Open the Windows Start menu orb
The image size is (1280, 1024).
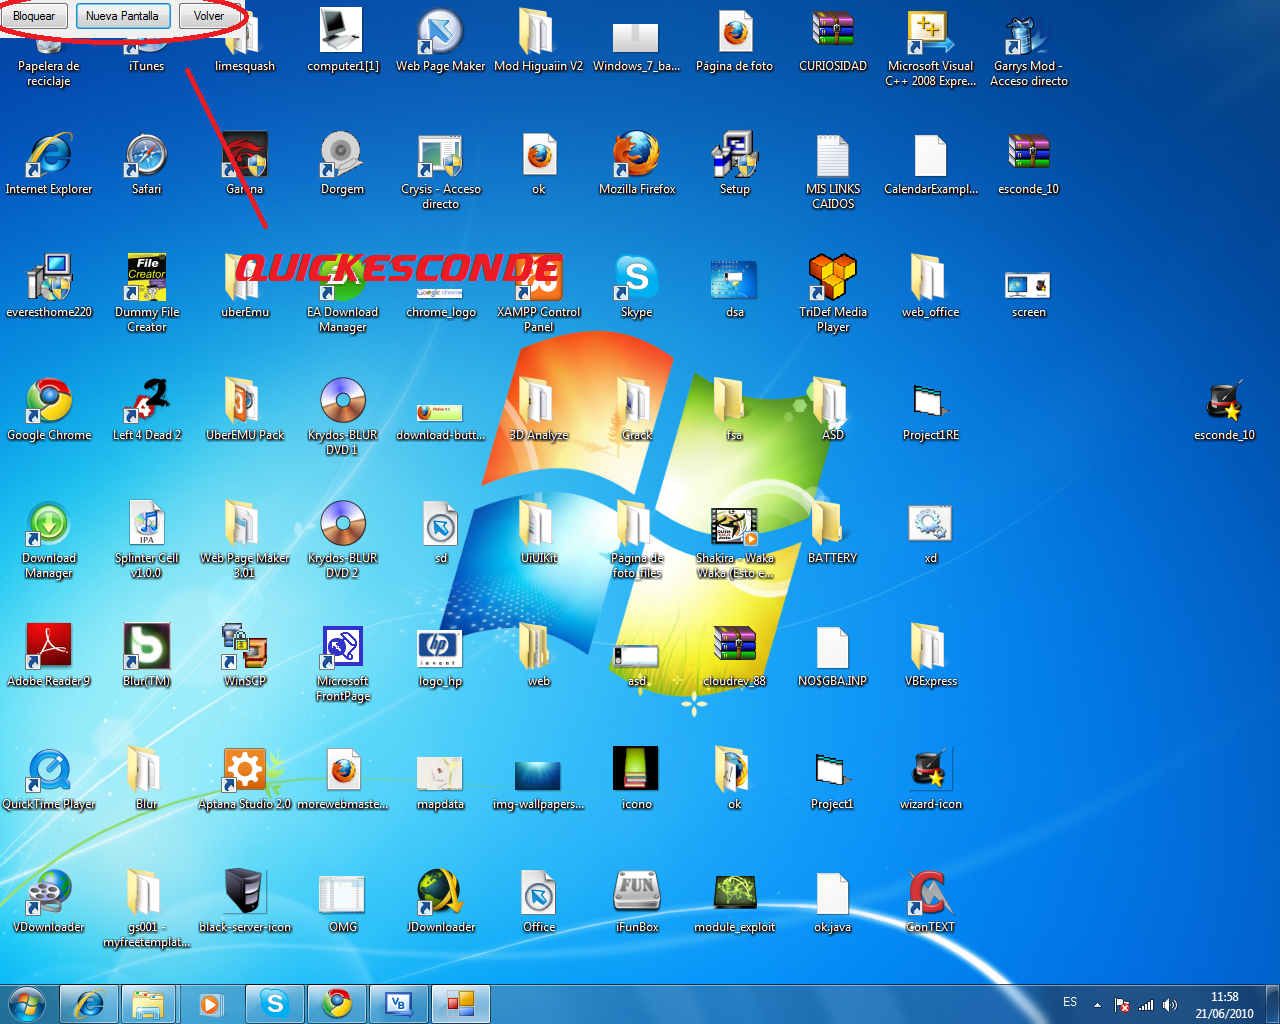(x=27, y=1004)
